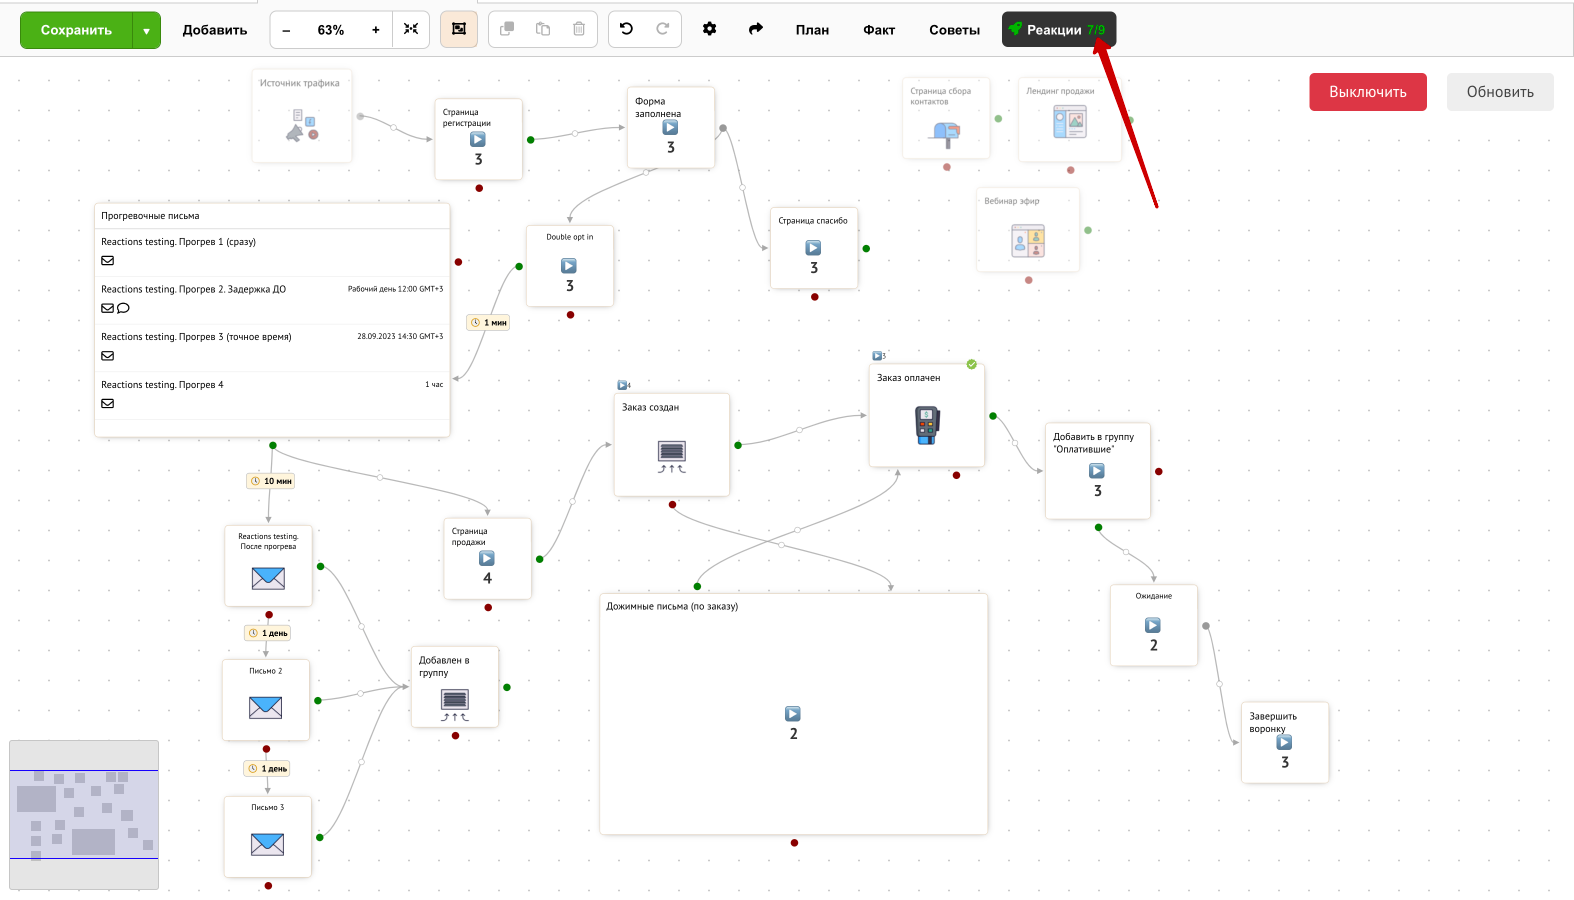Click the red Выключить button

1368,92
